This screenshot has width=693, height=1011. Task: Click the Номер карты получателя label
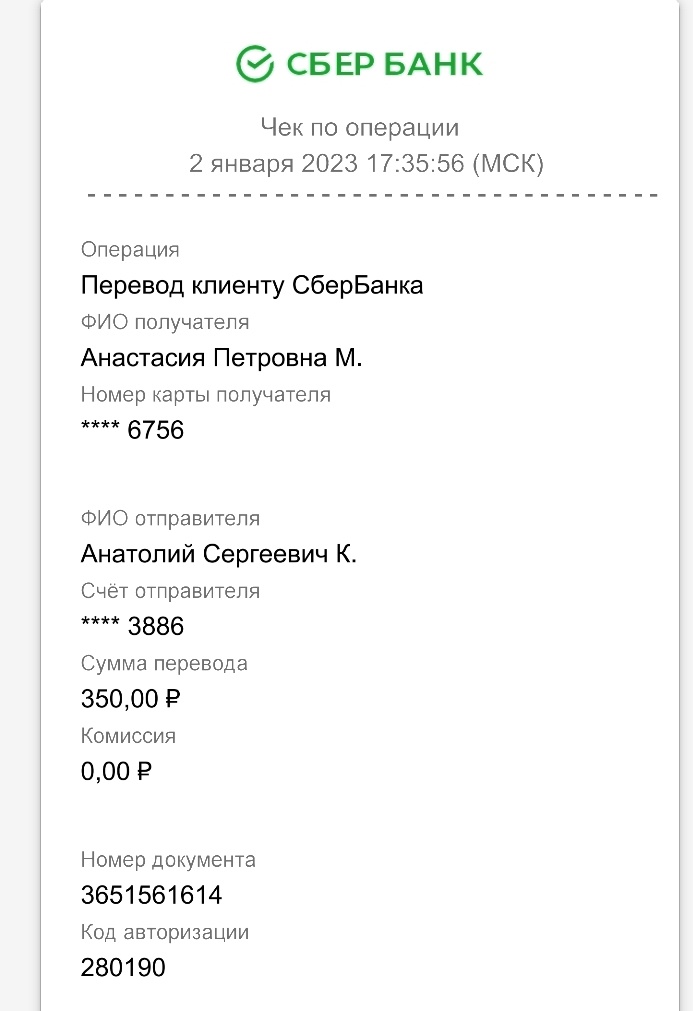click(x=206, y=395)
